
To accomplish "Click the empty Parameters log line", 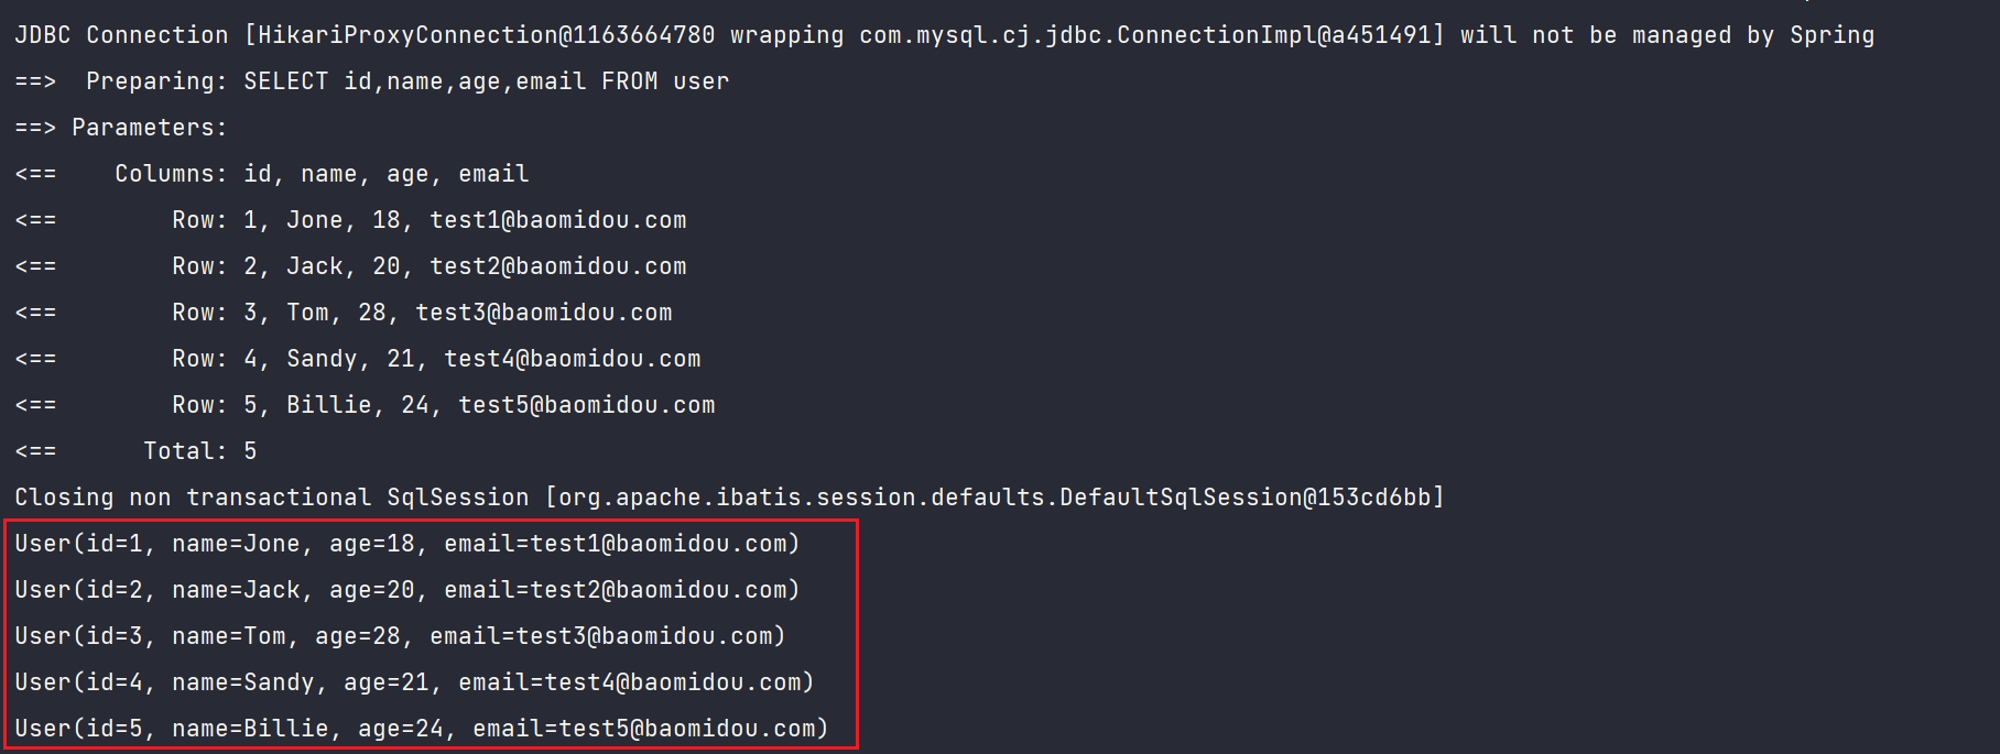I will tap(121, 127).
